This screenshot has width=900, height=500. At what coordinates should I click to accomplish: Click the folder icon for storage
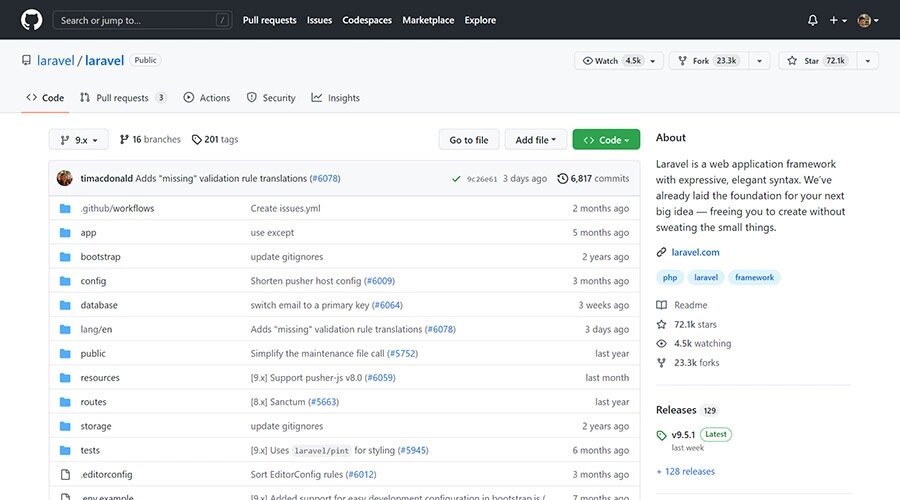65,426
